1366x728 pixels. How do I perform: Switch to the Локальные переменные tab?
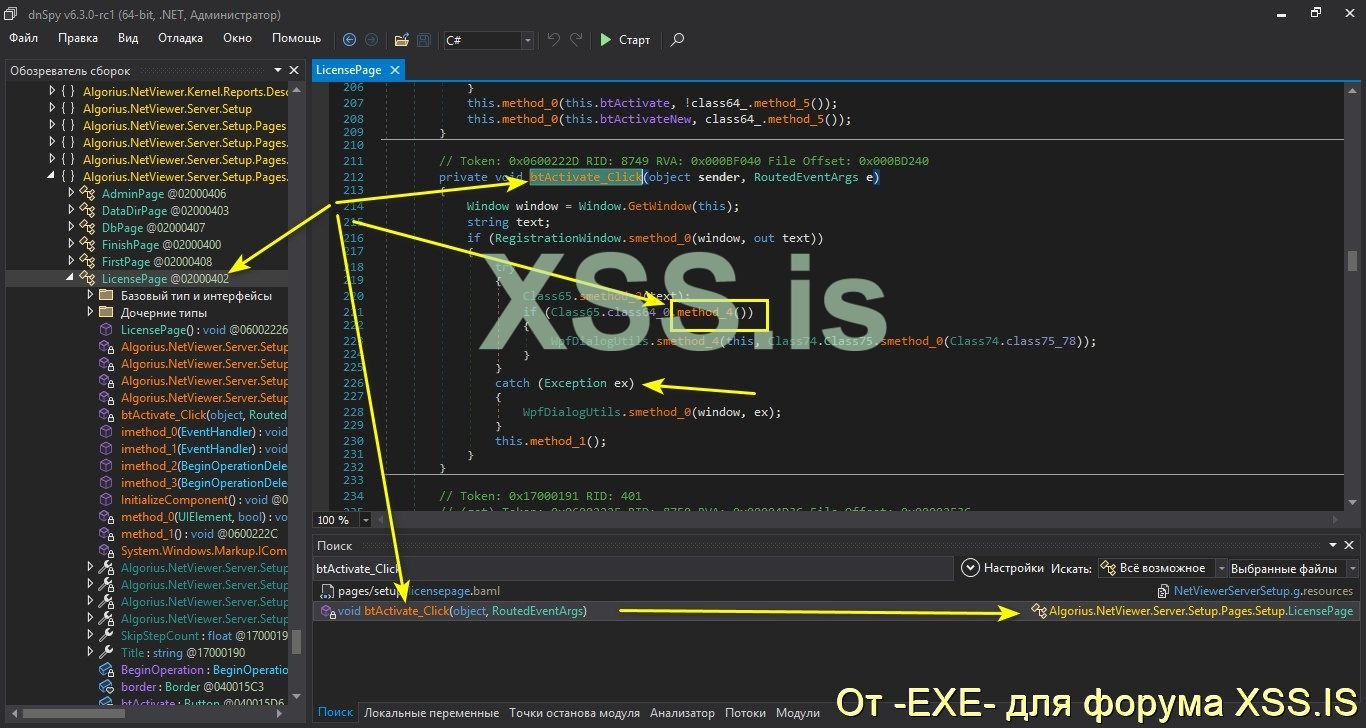coord(431,713)
